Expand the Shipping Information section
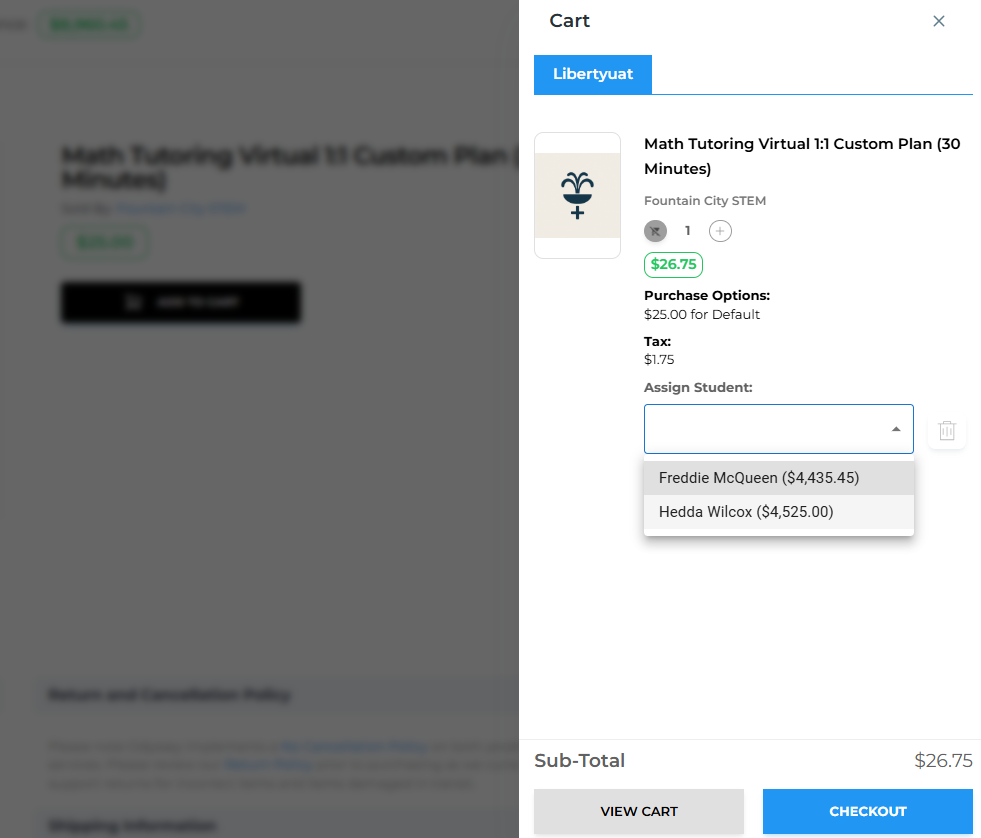The image size is (981, 838). tap(133, 826)
